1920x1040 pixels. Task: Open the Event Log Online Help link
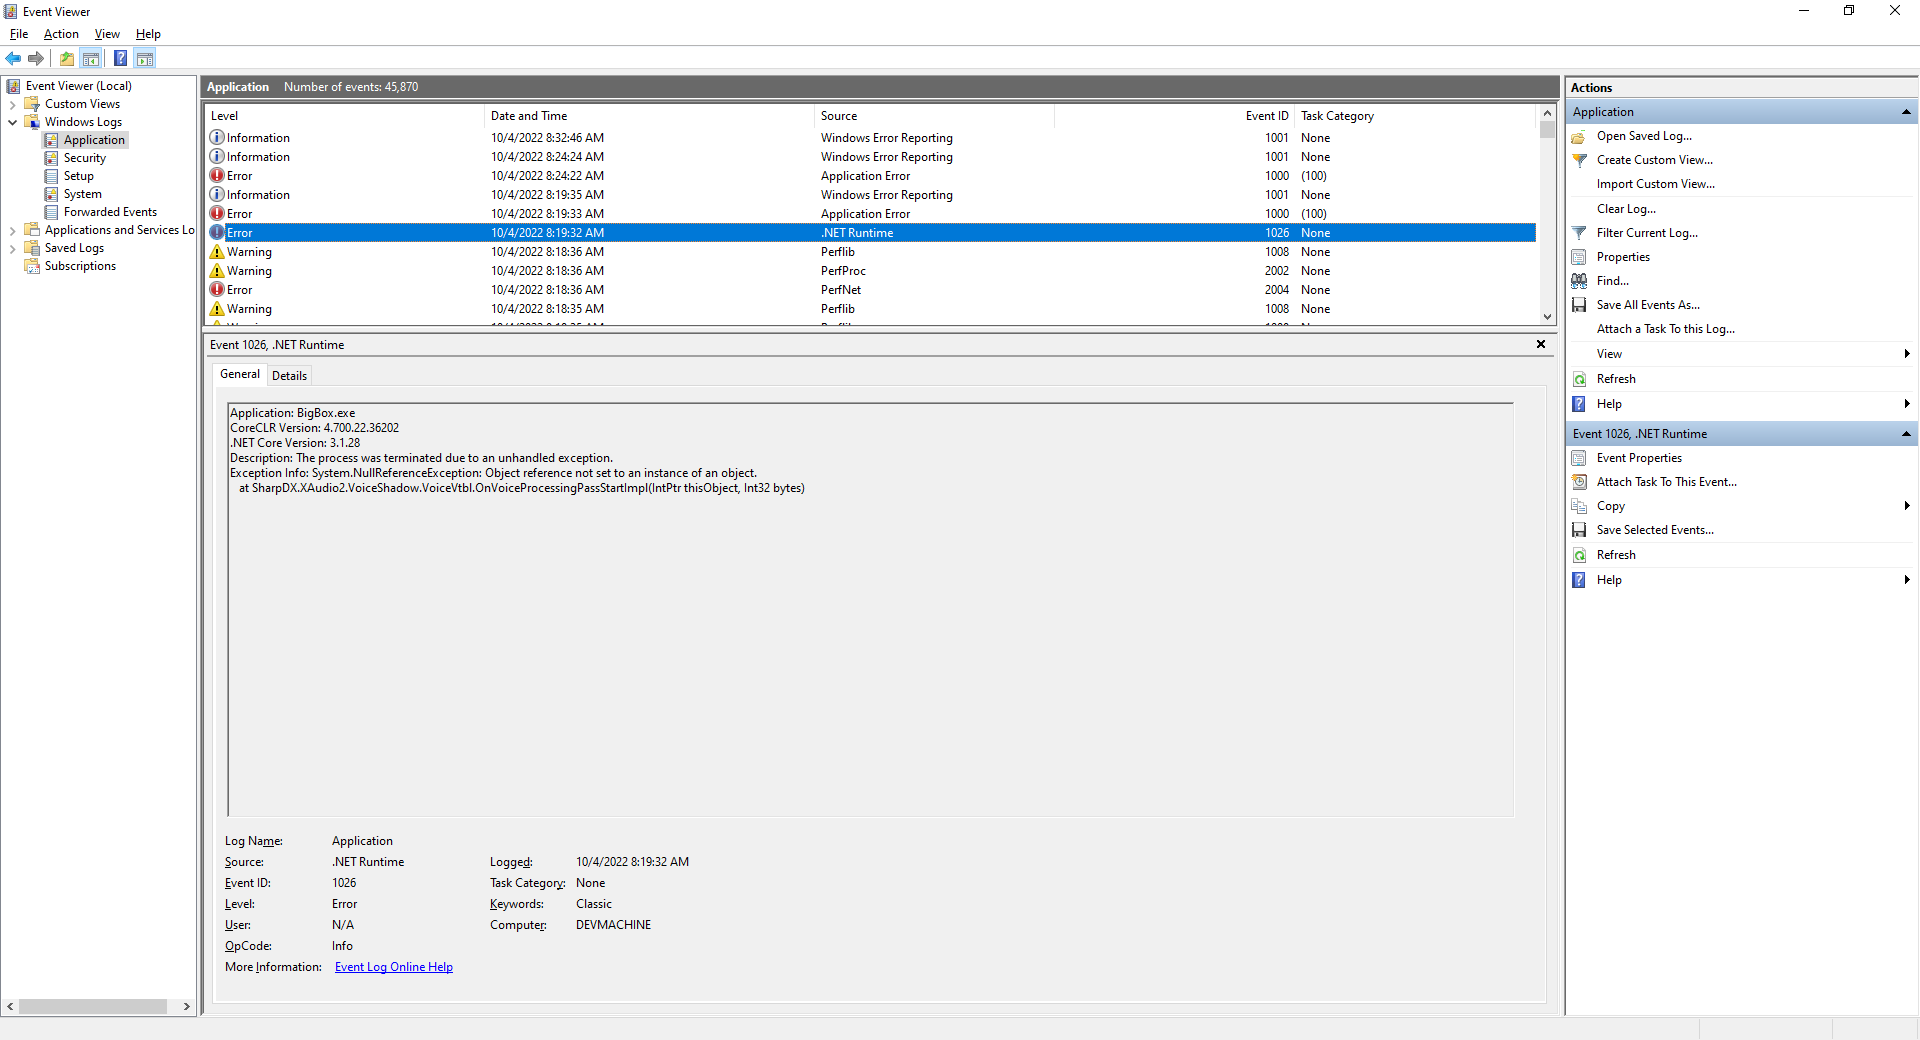(394, 967)
